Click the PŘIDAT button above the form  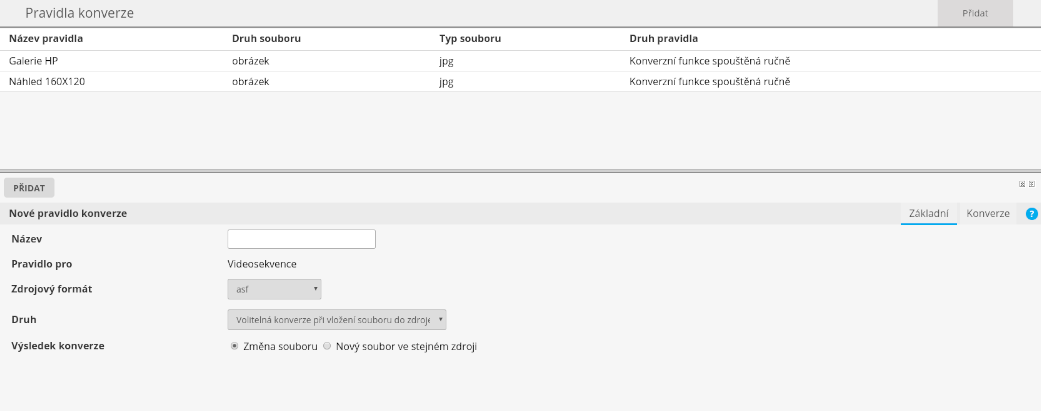tap(30, 187)
